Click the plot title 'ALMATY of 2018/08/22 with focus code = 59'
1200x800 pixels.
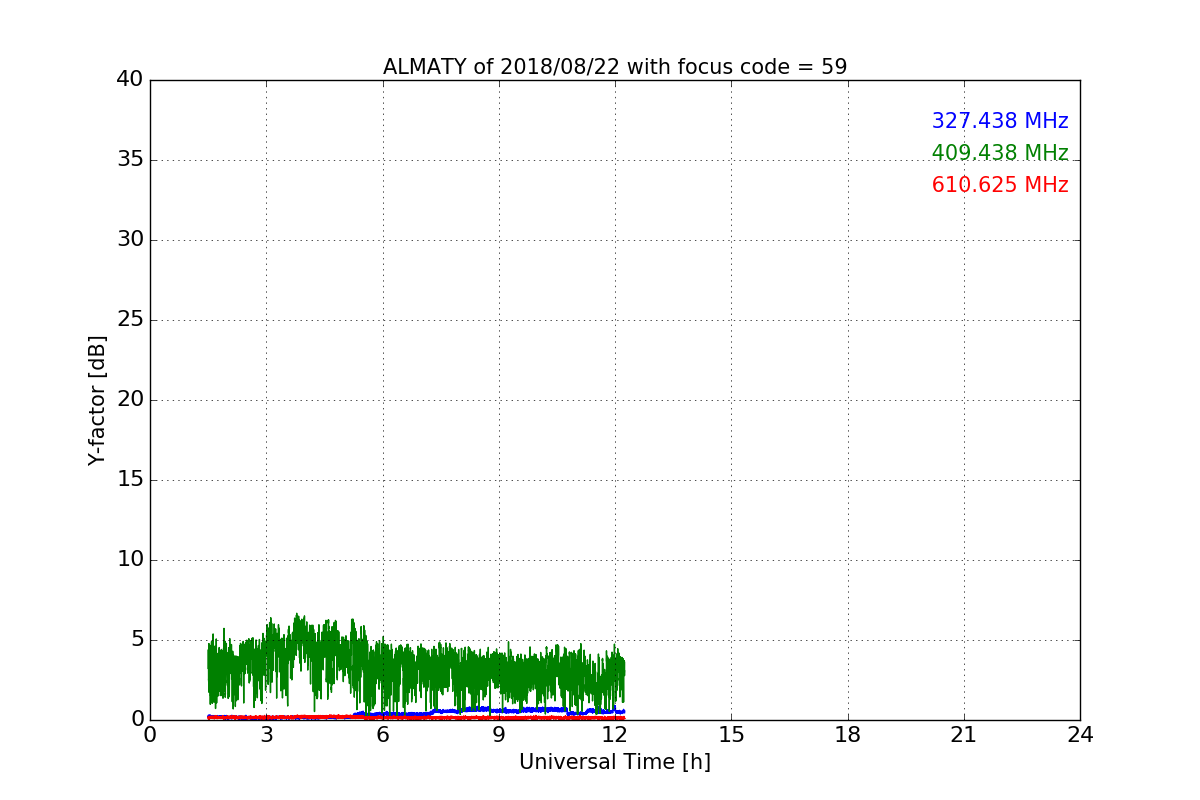(615, 67)
